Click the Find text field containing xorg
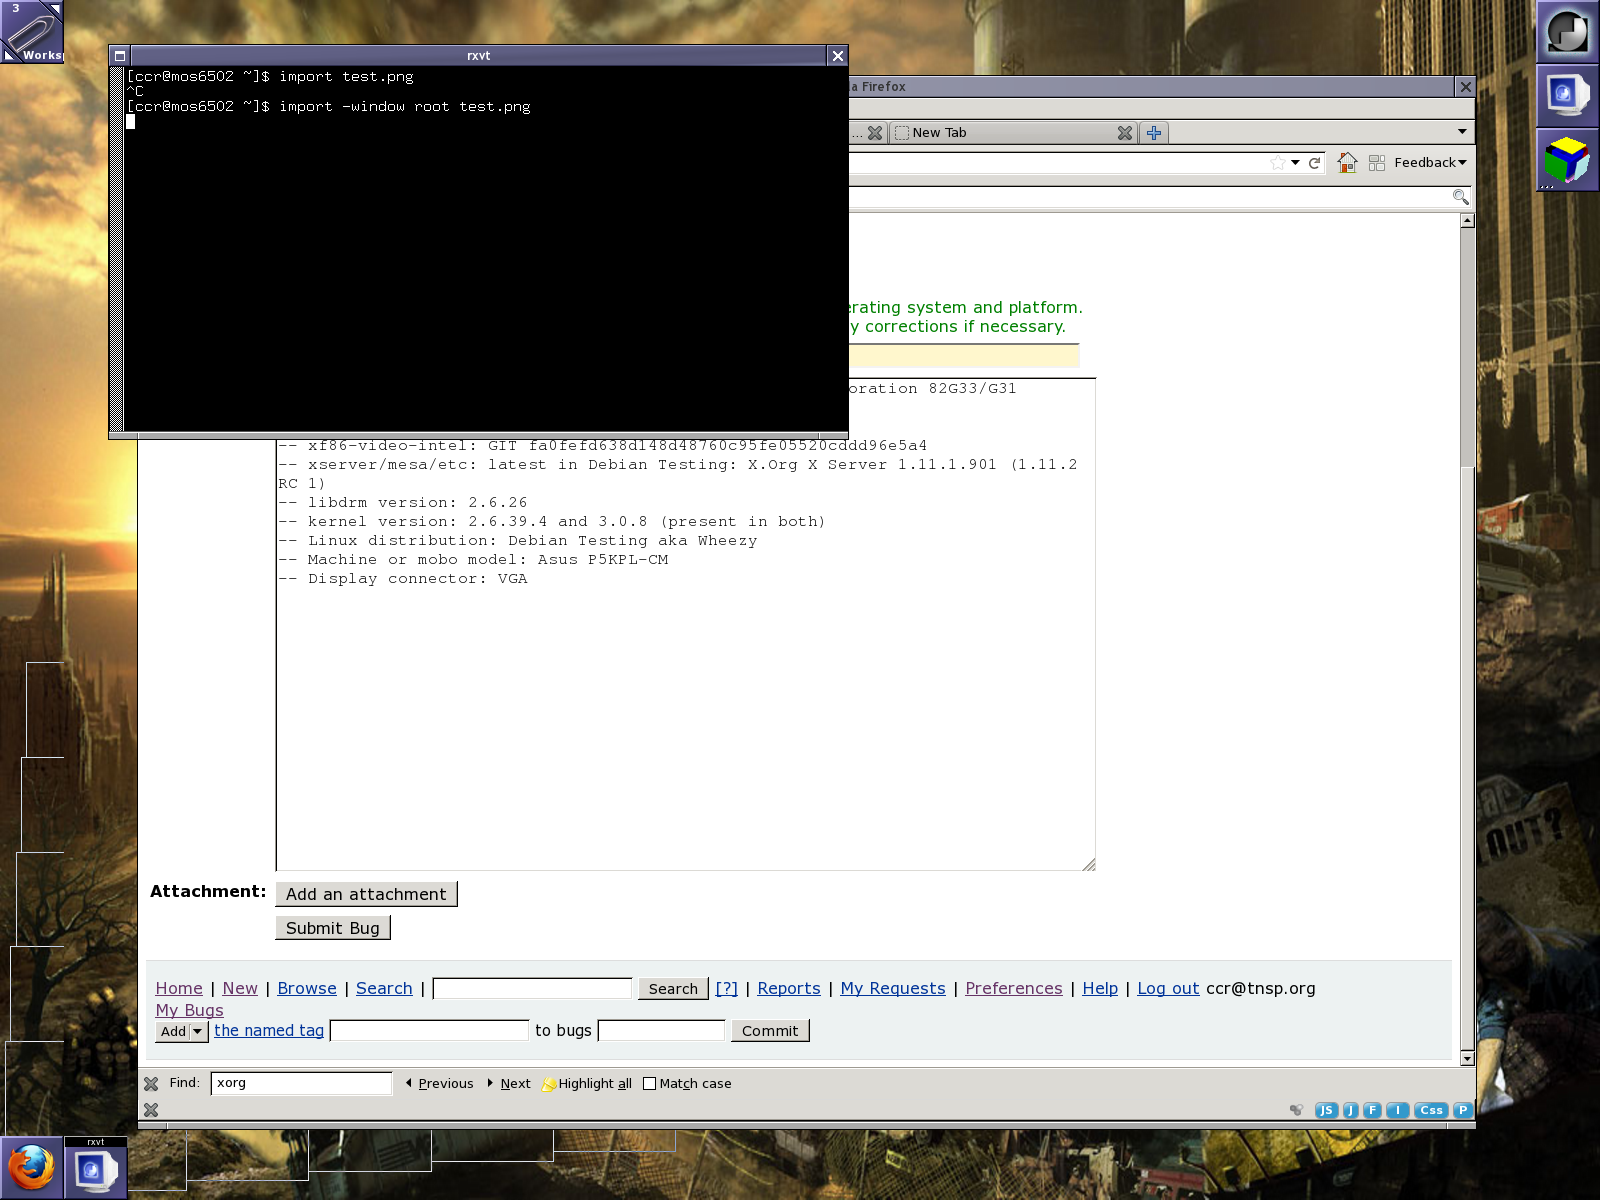The height and width of the screenshot is (1200, 1600). click(301, 1083)
